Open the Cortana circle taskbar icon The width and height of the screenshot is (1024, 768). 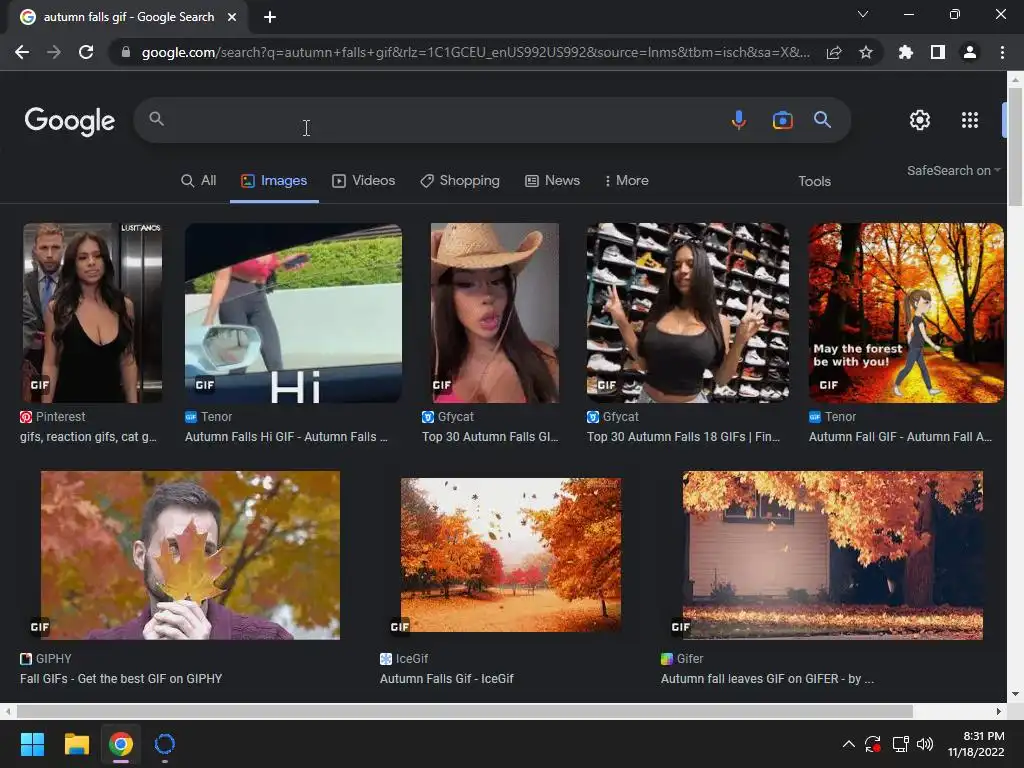(165, 744)
